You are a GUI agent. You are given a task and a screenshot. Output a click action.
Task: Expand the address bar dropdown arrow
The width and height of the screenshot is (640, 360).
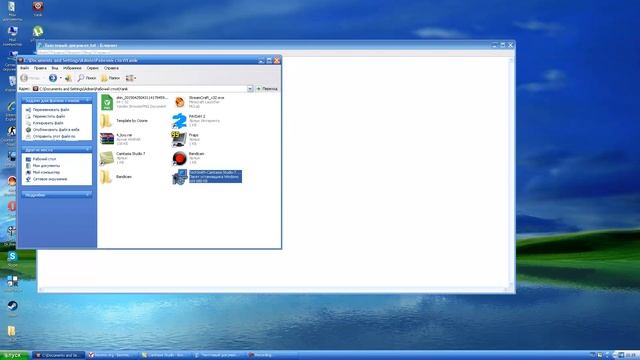250,89
